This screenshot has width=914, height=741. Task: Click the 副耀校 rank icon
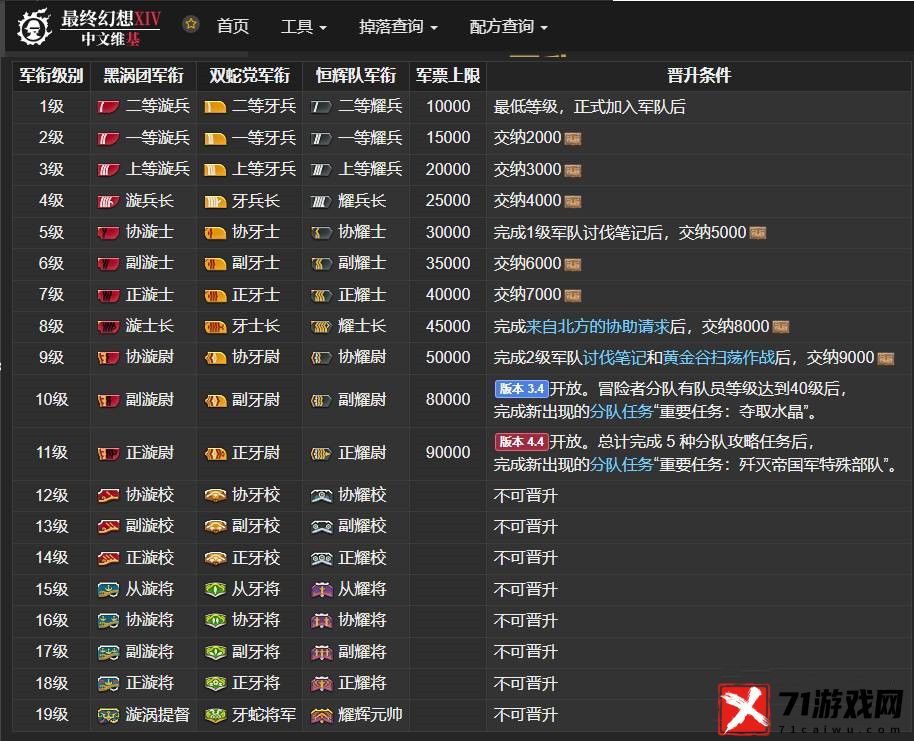point(321,527)
